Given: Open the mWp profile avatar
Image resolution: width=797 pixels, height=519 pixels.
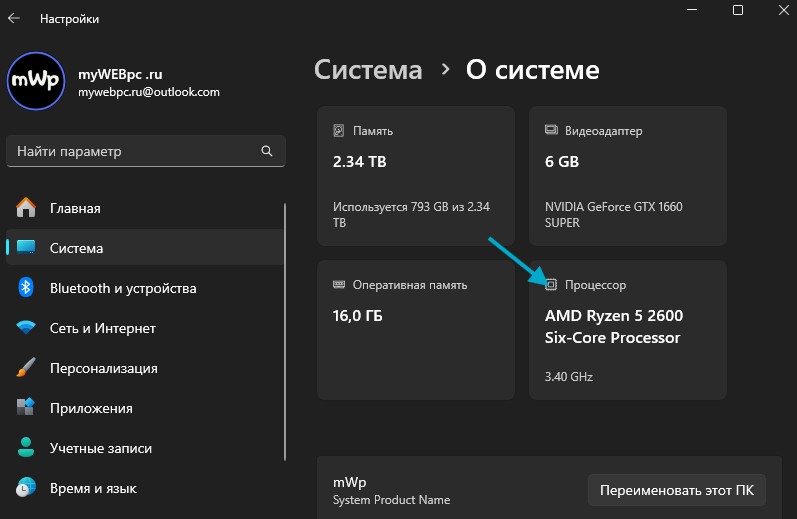Looking at the screenshot, I should click(x=36, y=81).
